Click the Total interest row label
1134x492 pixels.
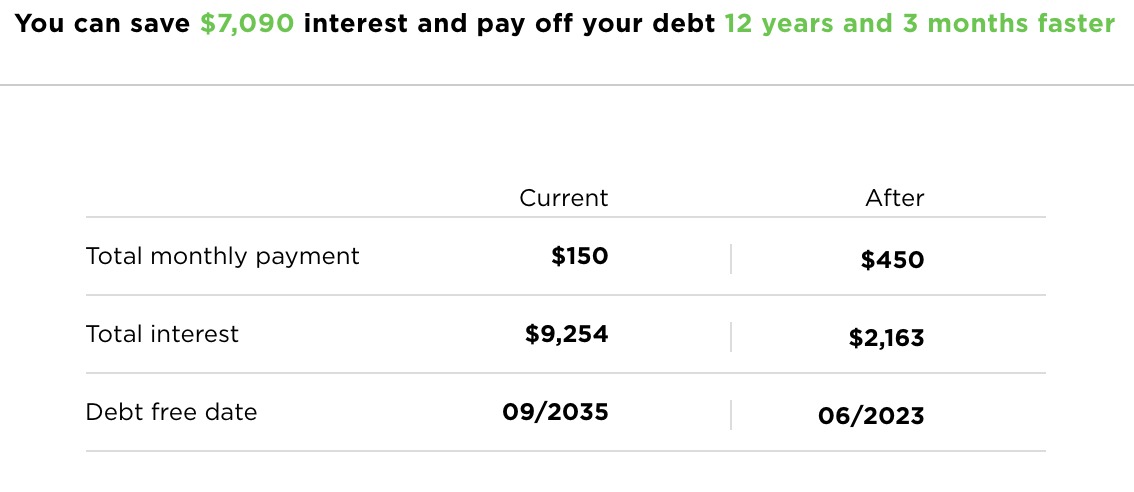(162, 334)
